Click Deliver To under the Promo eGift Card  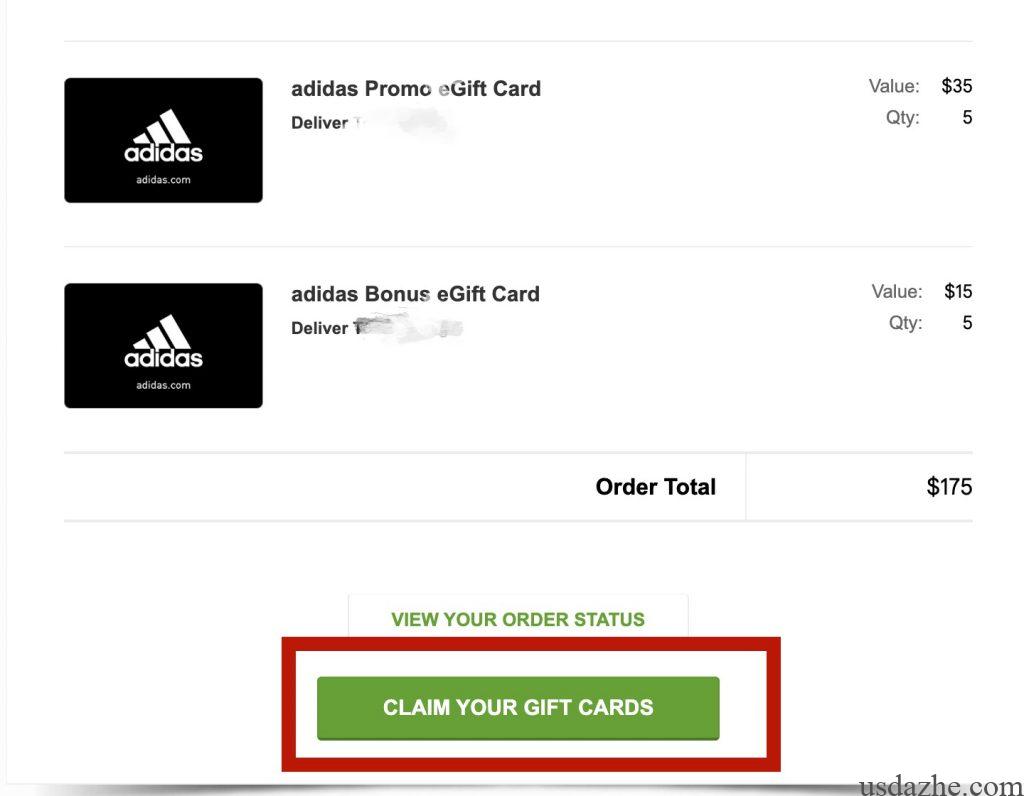pyautogui.click(x=320, y=123)
